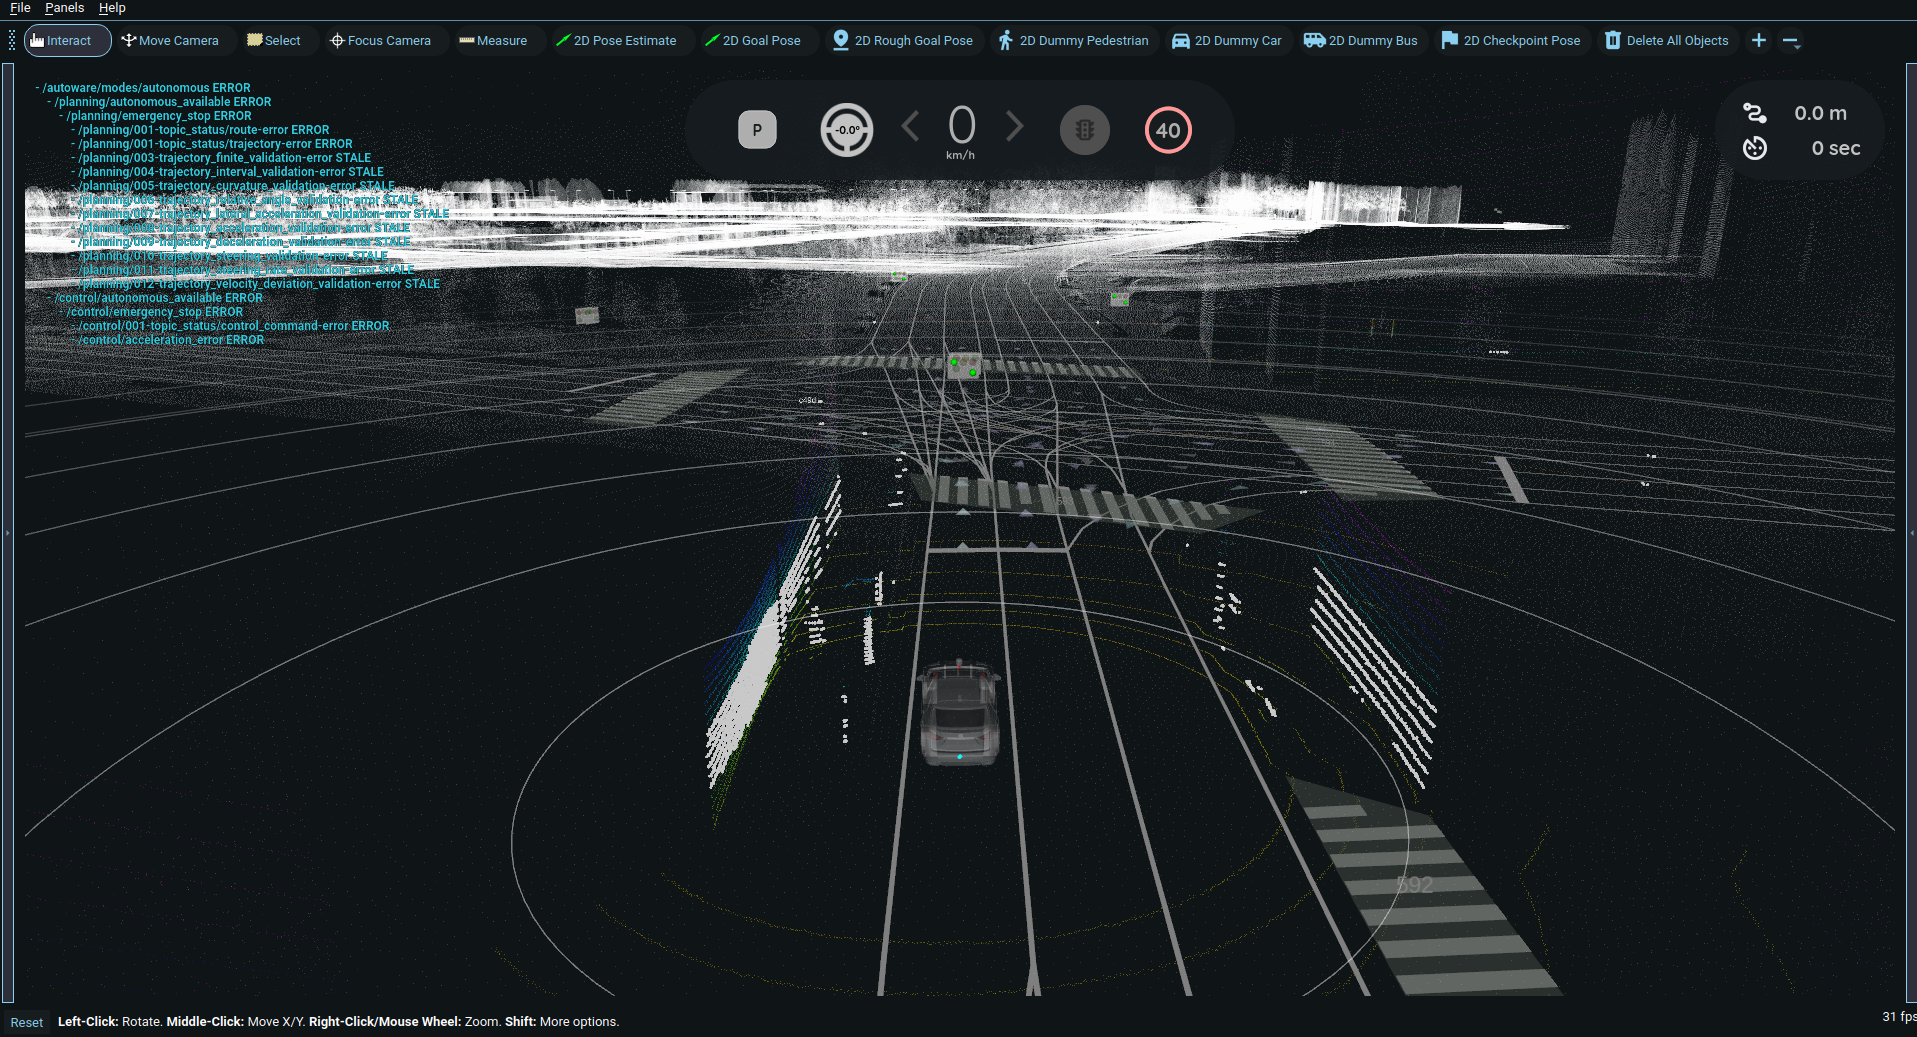Click the plus icon to add a tool
Viewport: 1917px width, 1037px height.
pyautogui.click(x=1758, y=40)
